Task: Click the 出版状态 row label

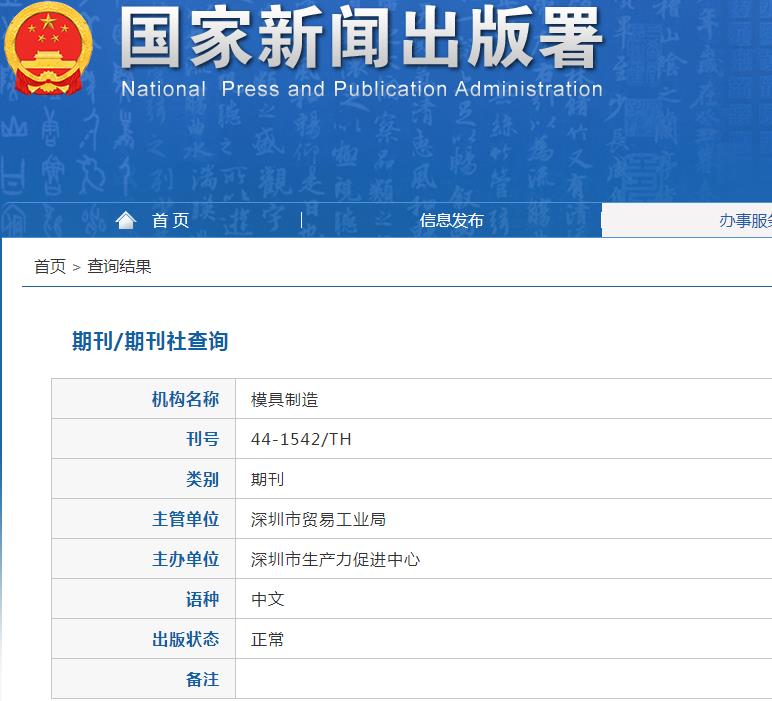Action: pos(185,639)
